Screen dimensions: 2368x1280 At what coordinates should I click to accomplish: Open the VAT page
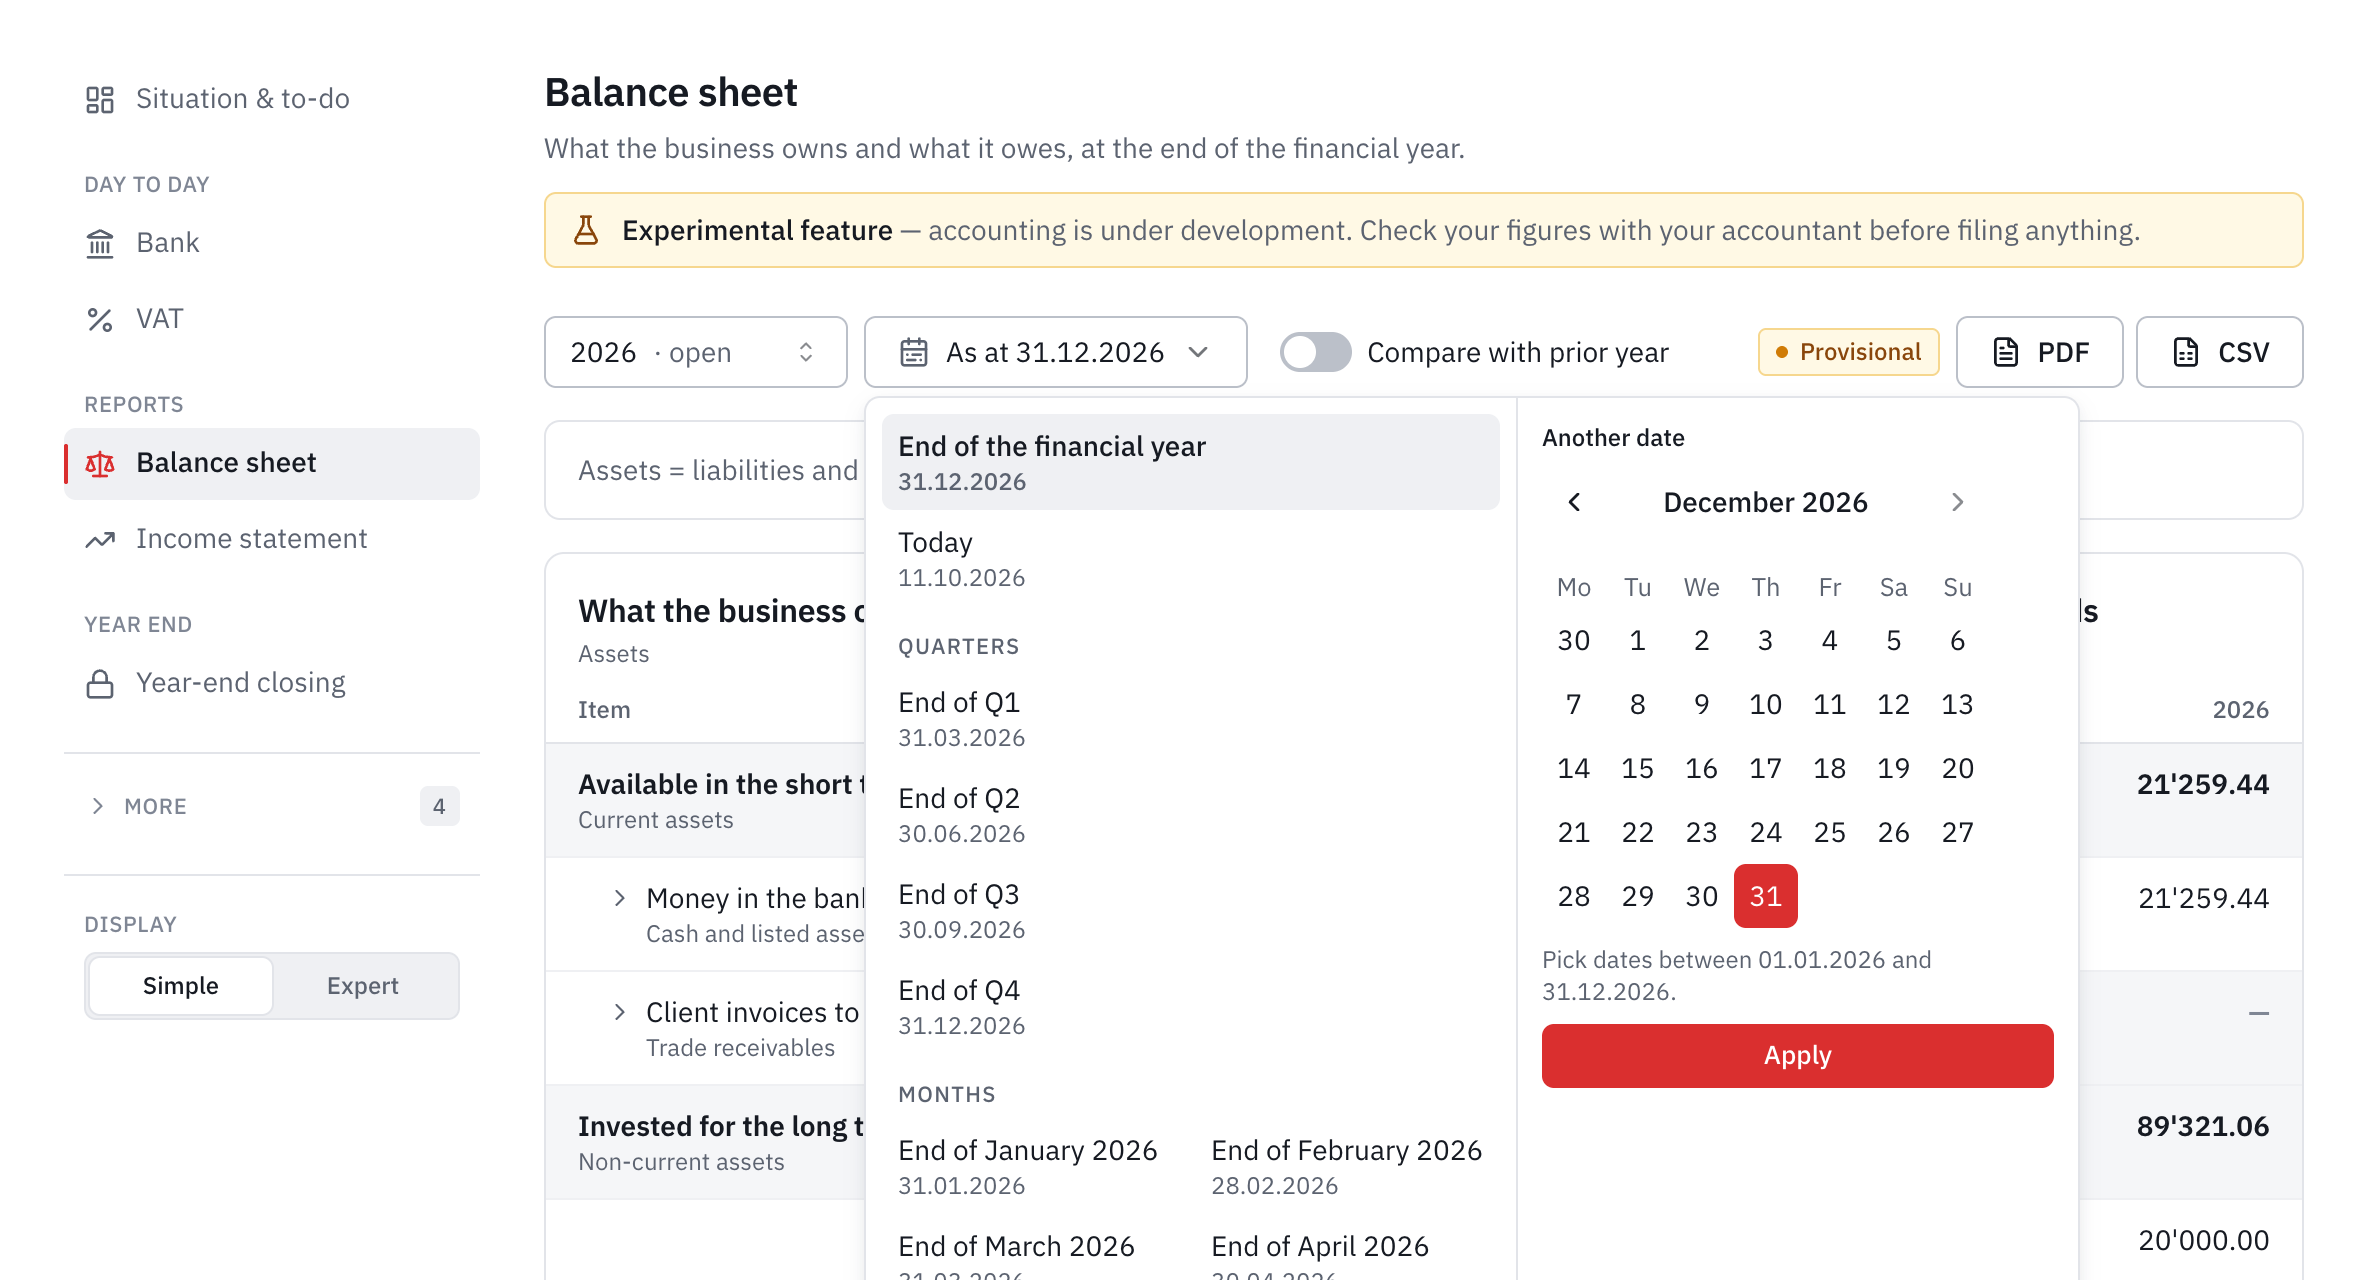pyautogui.click(x=272, y=319)
